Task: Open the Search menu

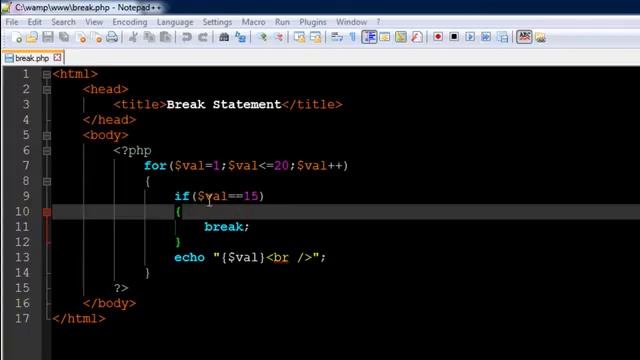Action: (63, 22)
